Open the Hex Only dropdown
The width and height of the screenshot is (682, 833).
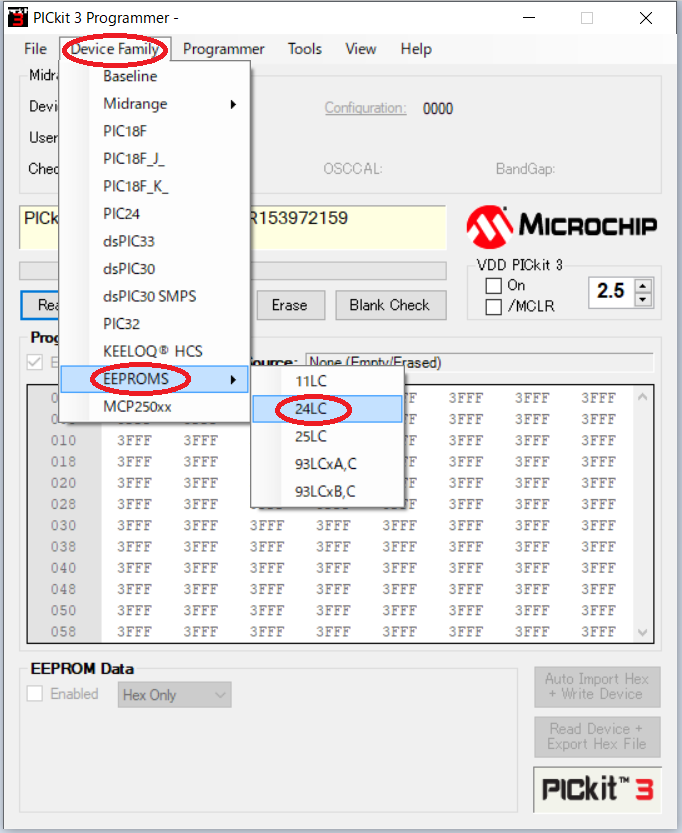pyautogui.click(x=175, y=695)
